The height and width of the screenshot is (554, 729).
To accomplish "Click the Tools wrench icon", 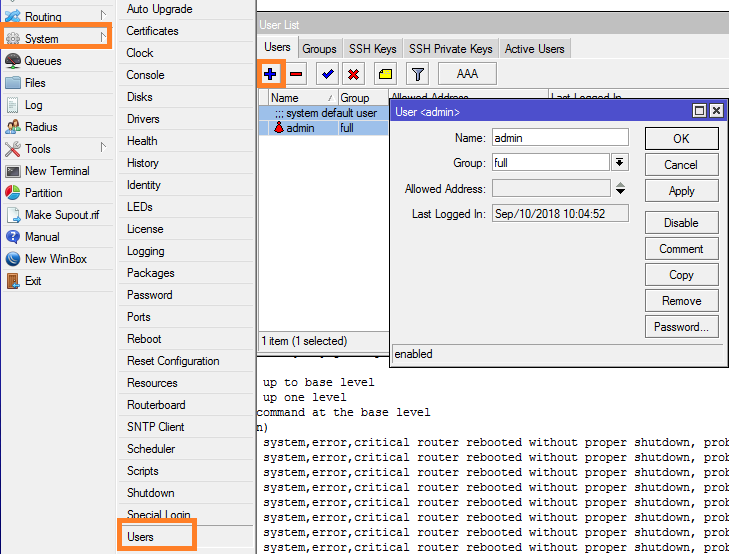I will [x=13, y=149].
